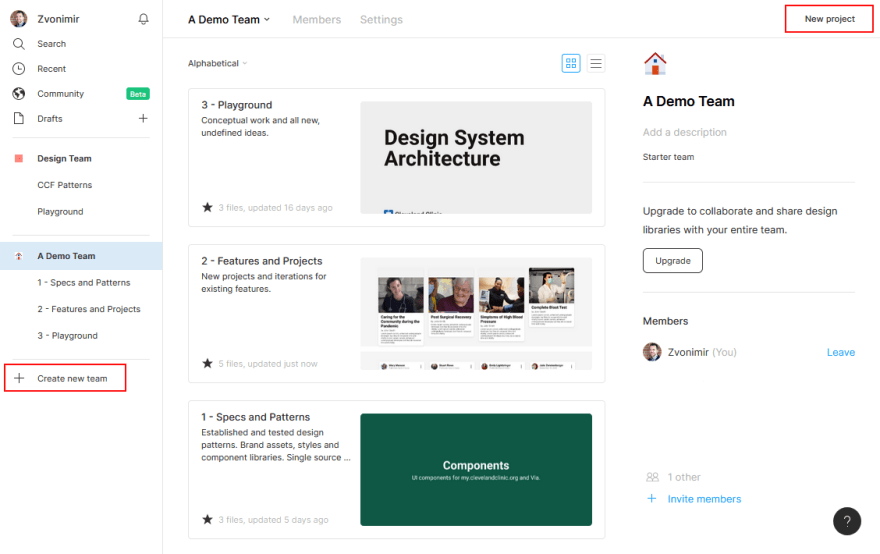Click the Design Team red square icon
This screenshot has width=880, height=554.
19,158
